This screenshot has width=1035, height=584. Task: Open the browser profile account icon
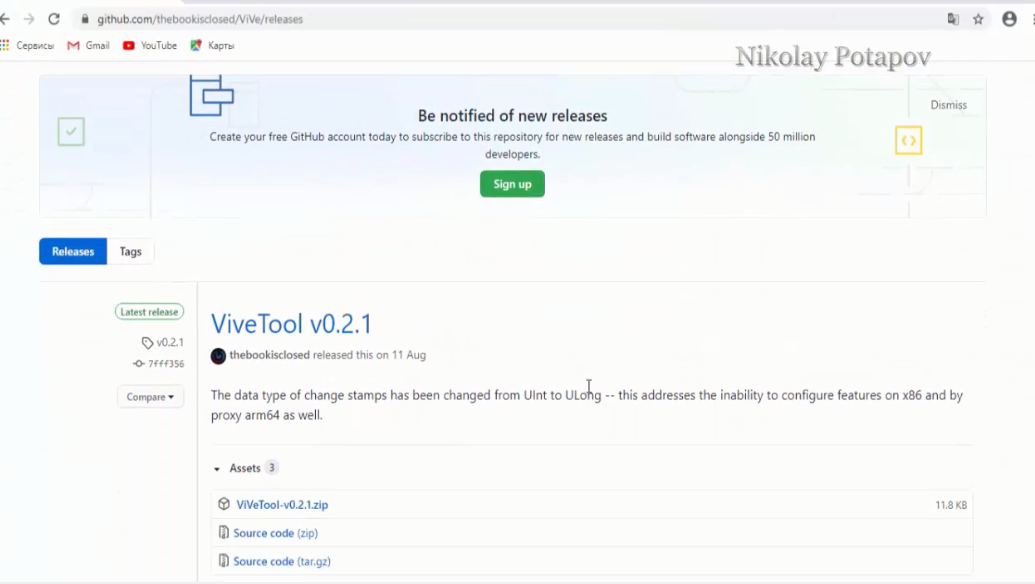pos(1009,19)
